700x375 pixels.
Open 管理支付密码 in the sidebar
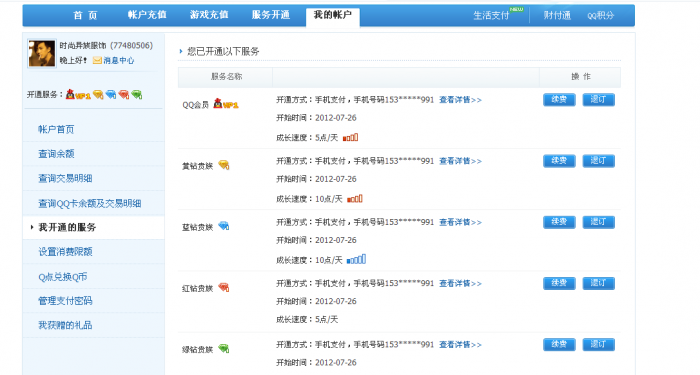point(65,301)
